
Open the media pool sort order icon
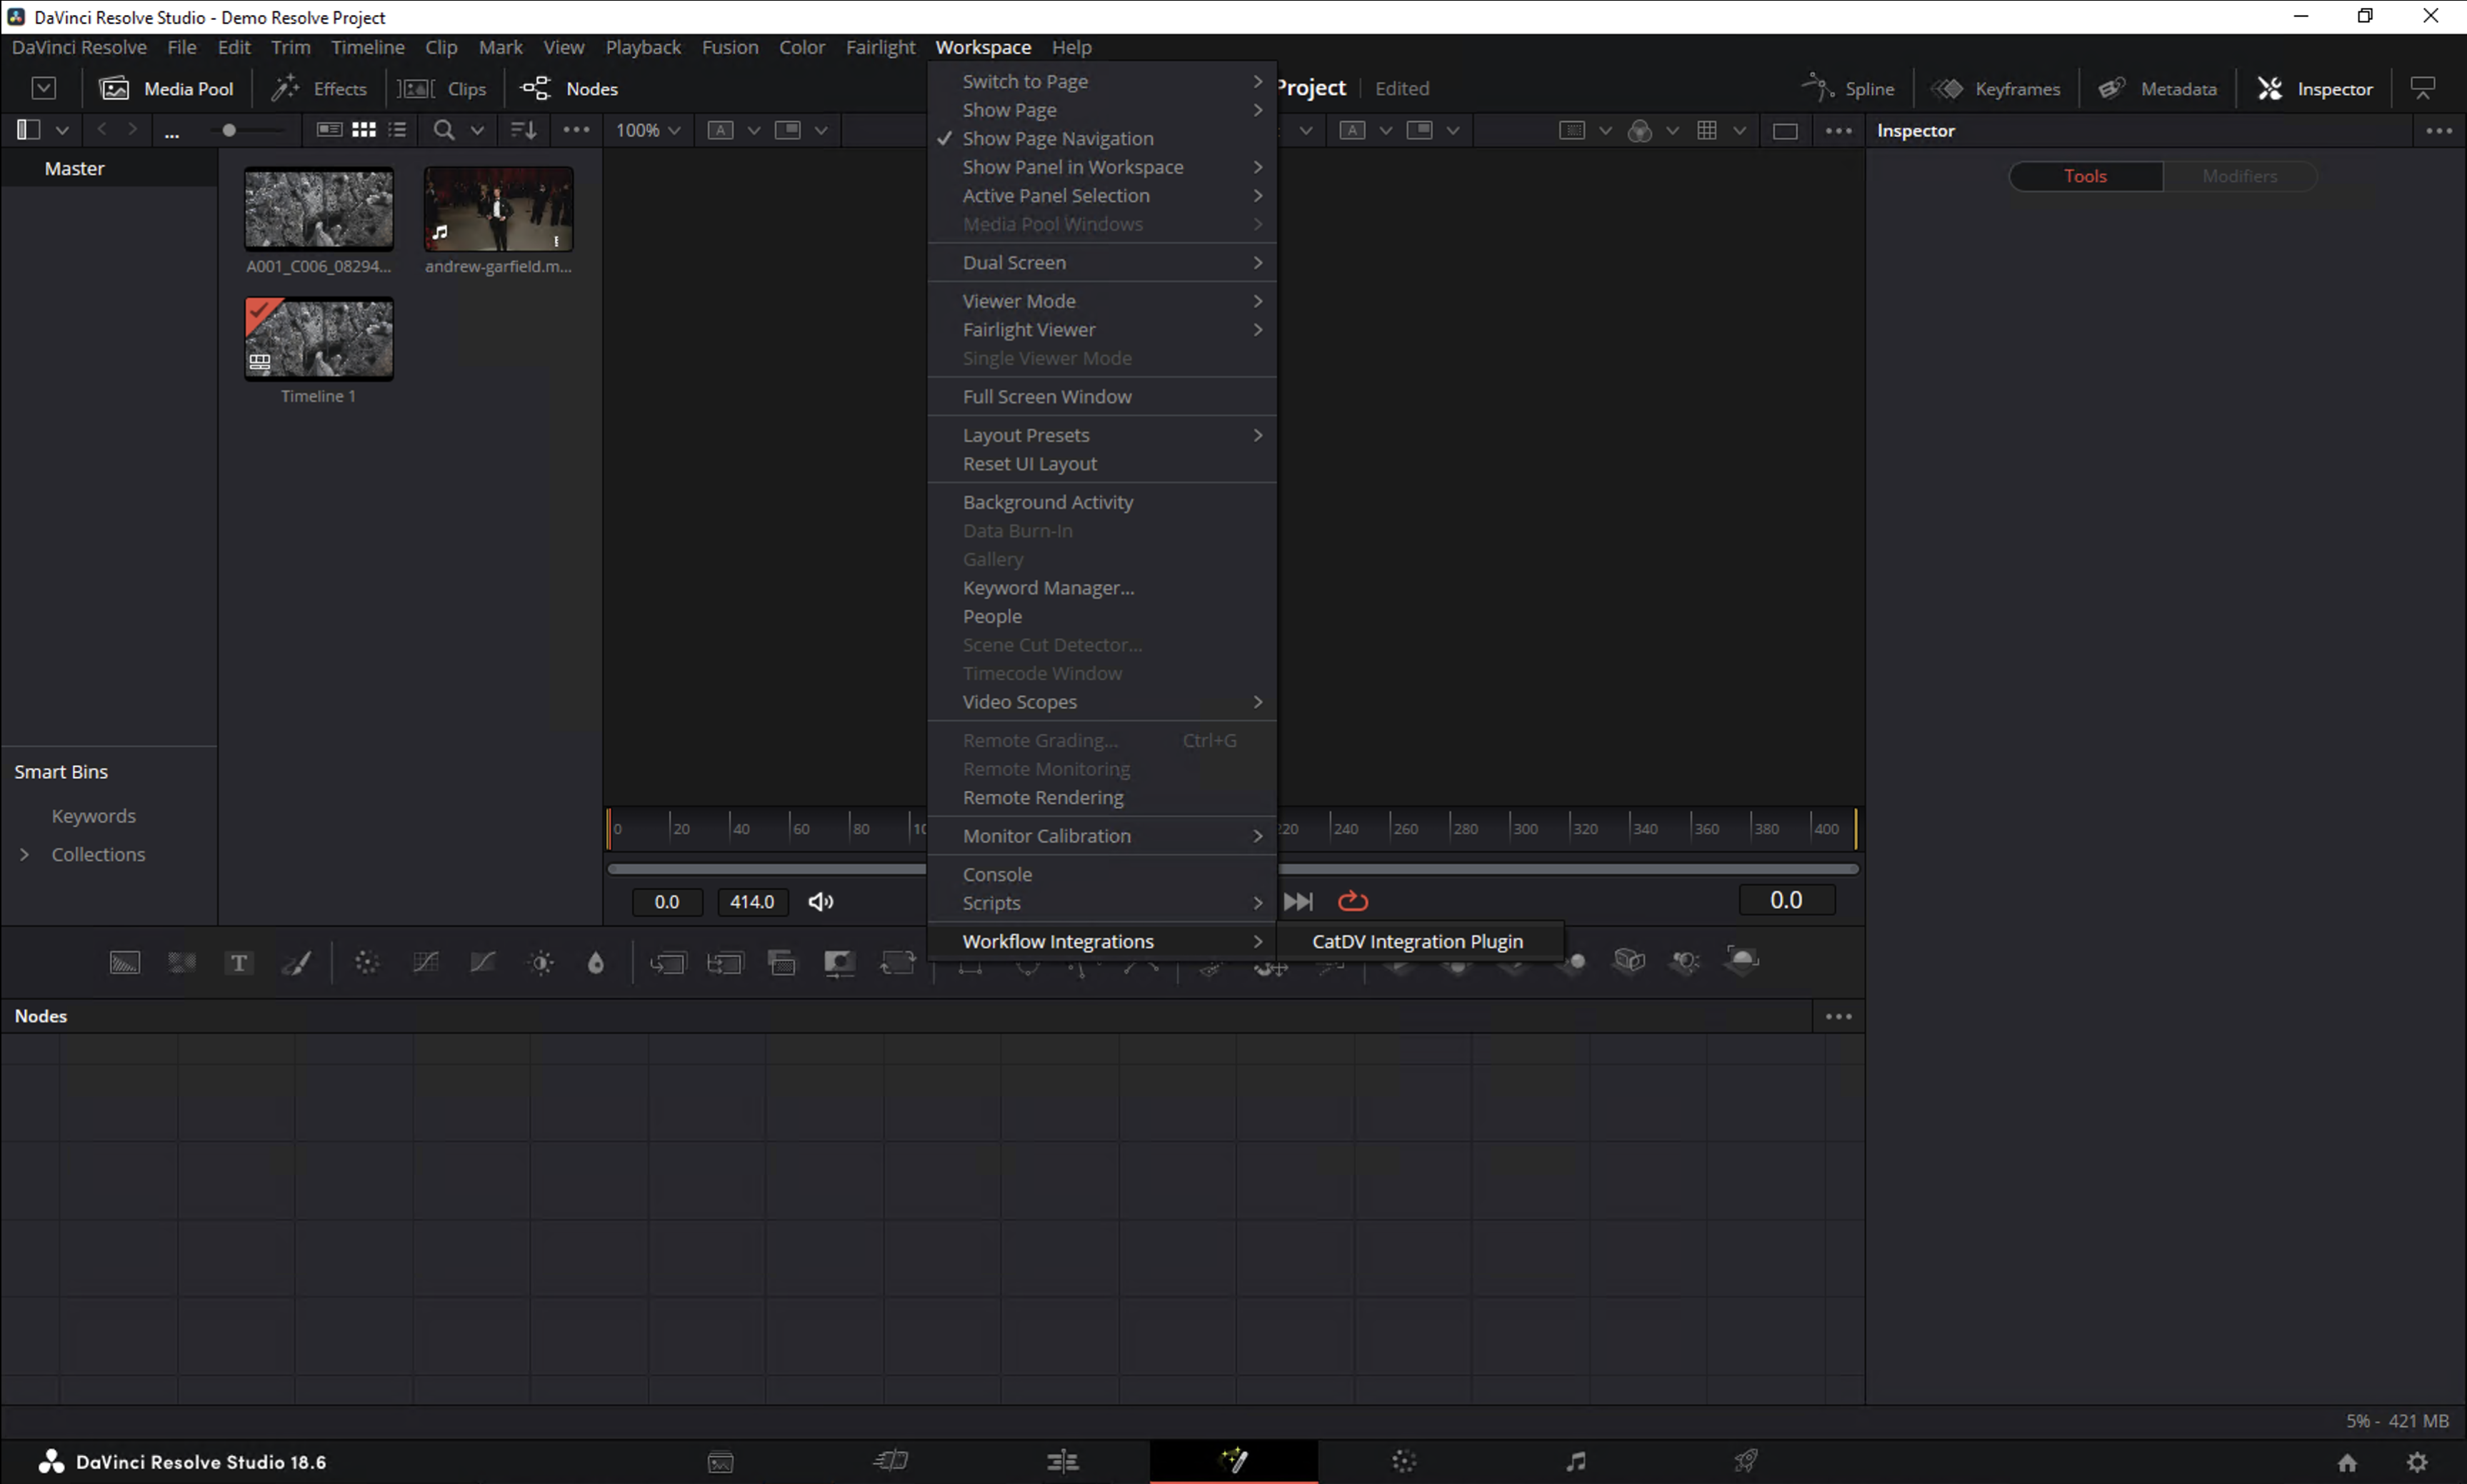(x=524, y=130)
